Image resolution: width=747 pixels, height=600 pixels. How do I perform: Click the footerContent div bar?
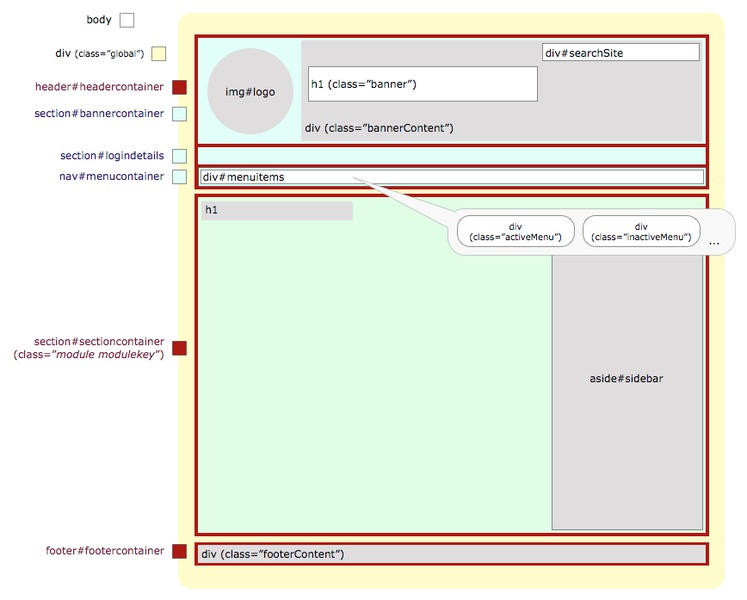point(451,554)
